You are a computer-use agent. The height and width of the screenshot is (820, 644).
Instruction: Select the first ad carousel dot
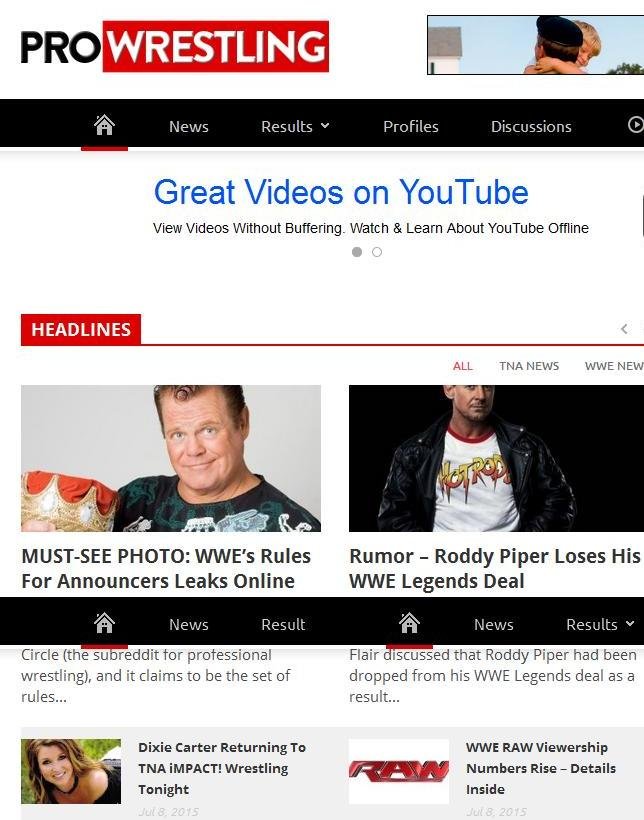(x=357, y=252)
